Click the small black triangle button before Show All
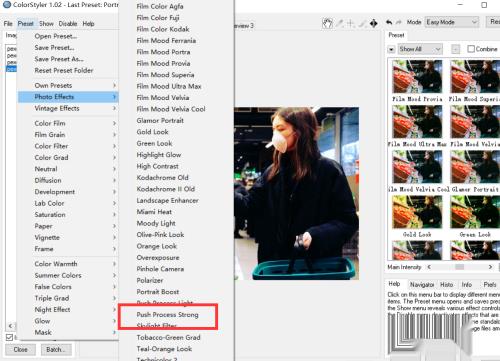 391,49
